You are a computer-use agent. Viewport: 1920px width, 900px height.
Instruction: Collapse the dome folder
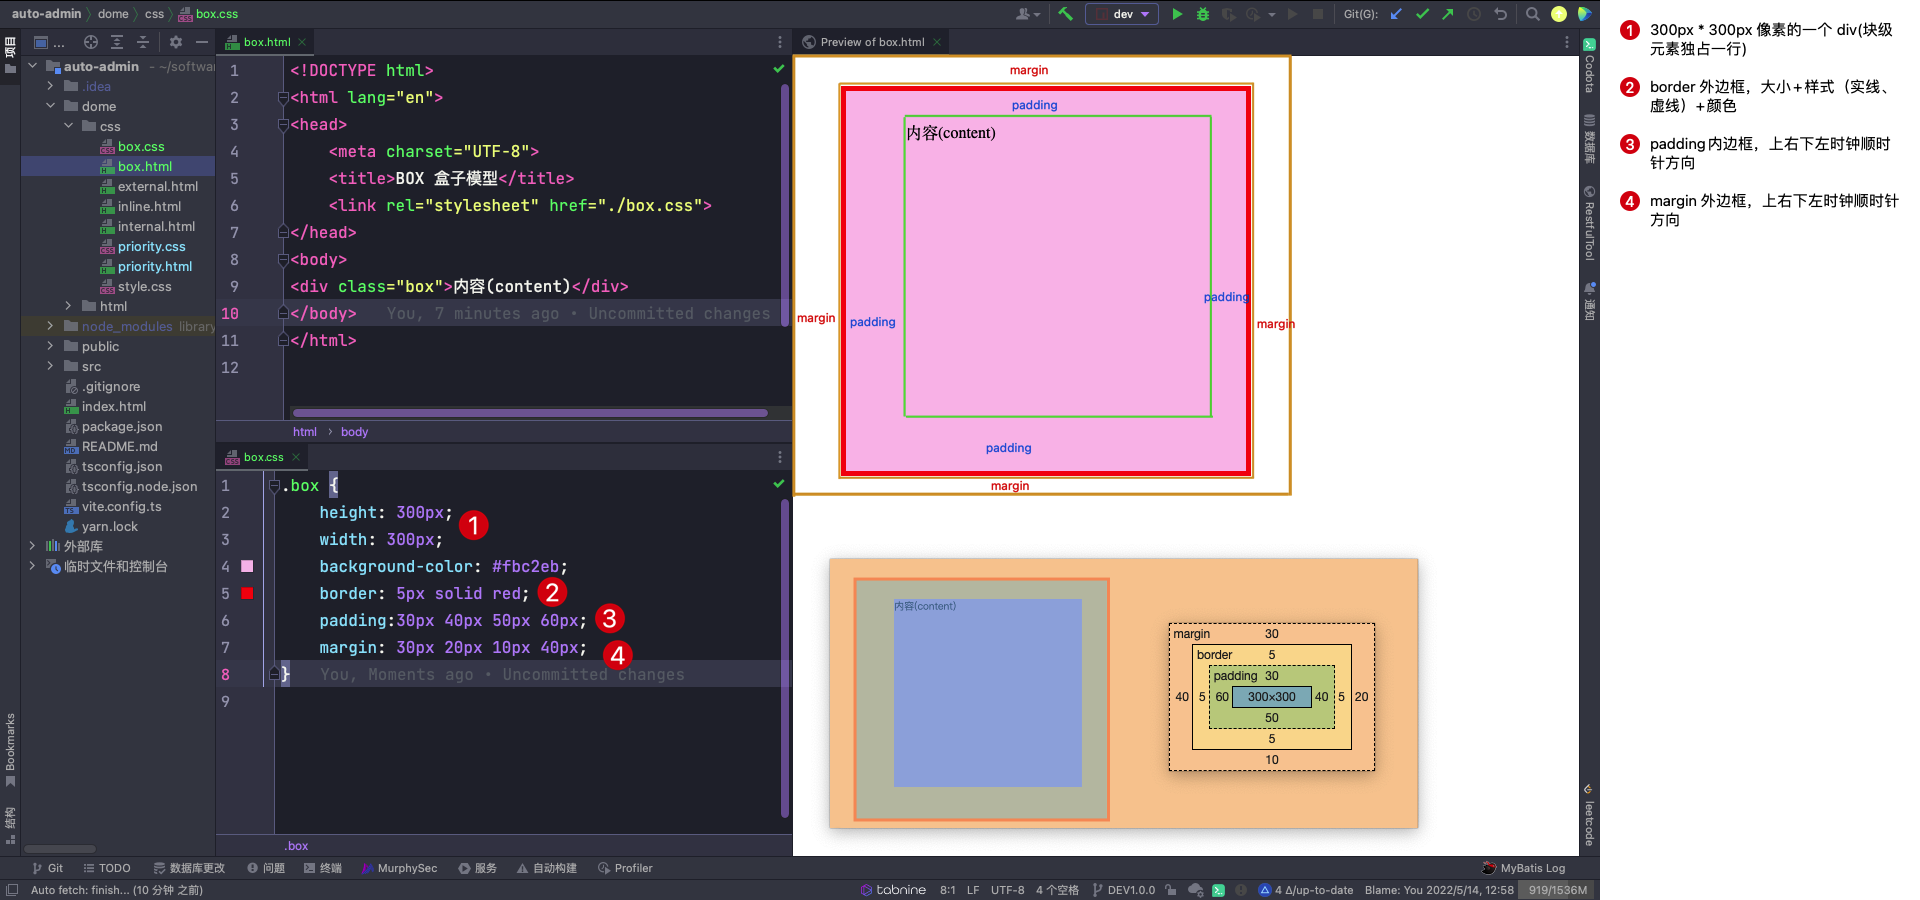tap(50, 106)
